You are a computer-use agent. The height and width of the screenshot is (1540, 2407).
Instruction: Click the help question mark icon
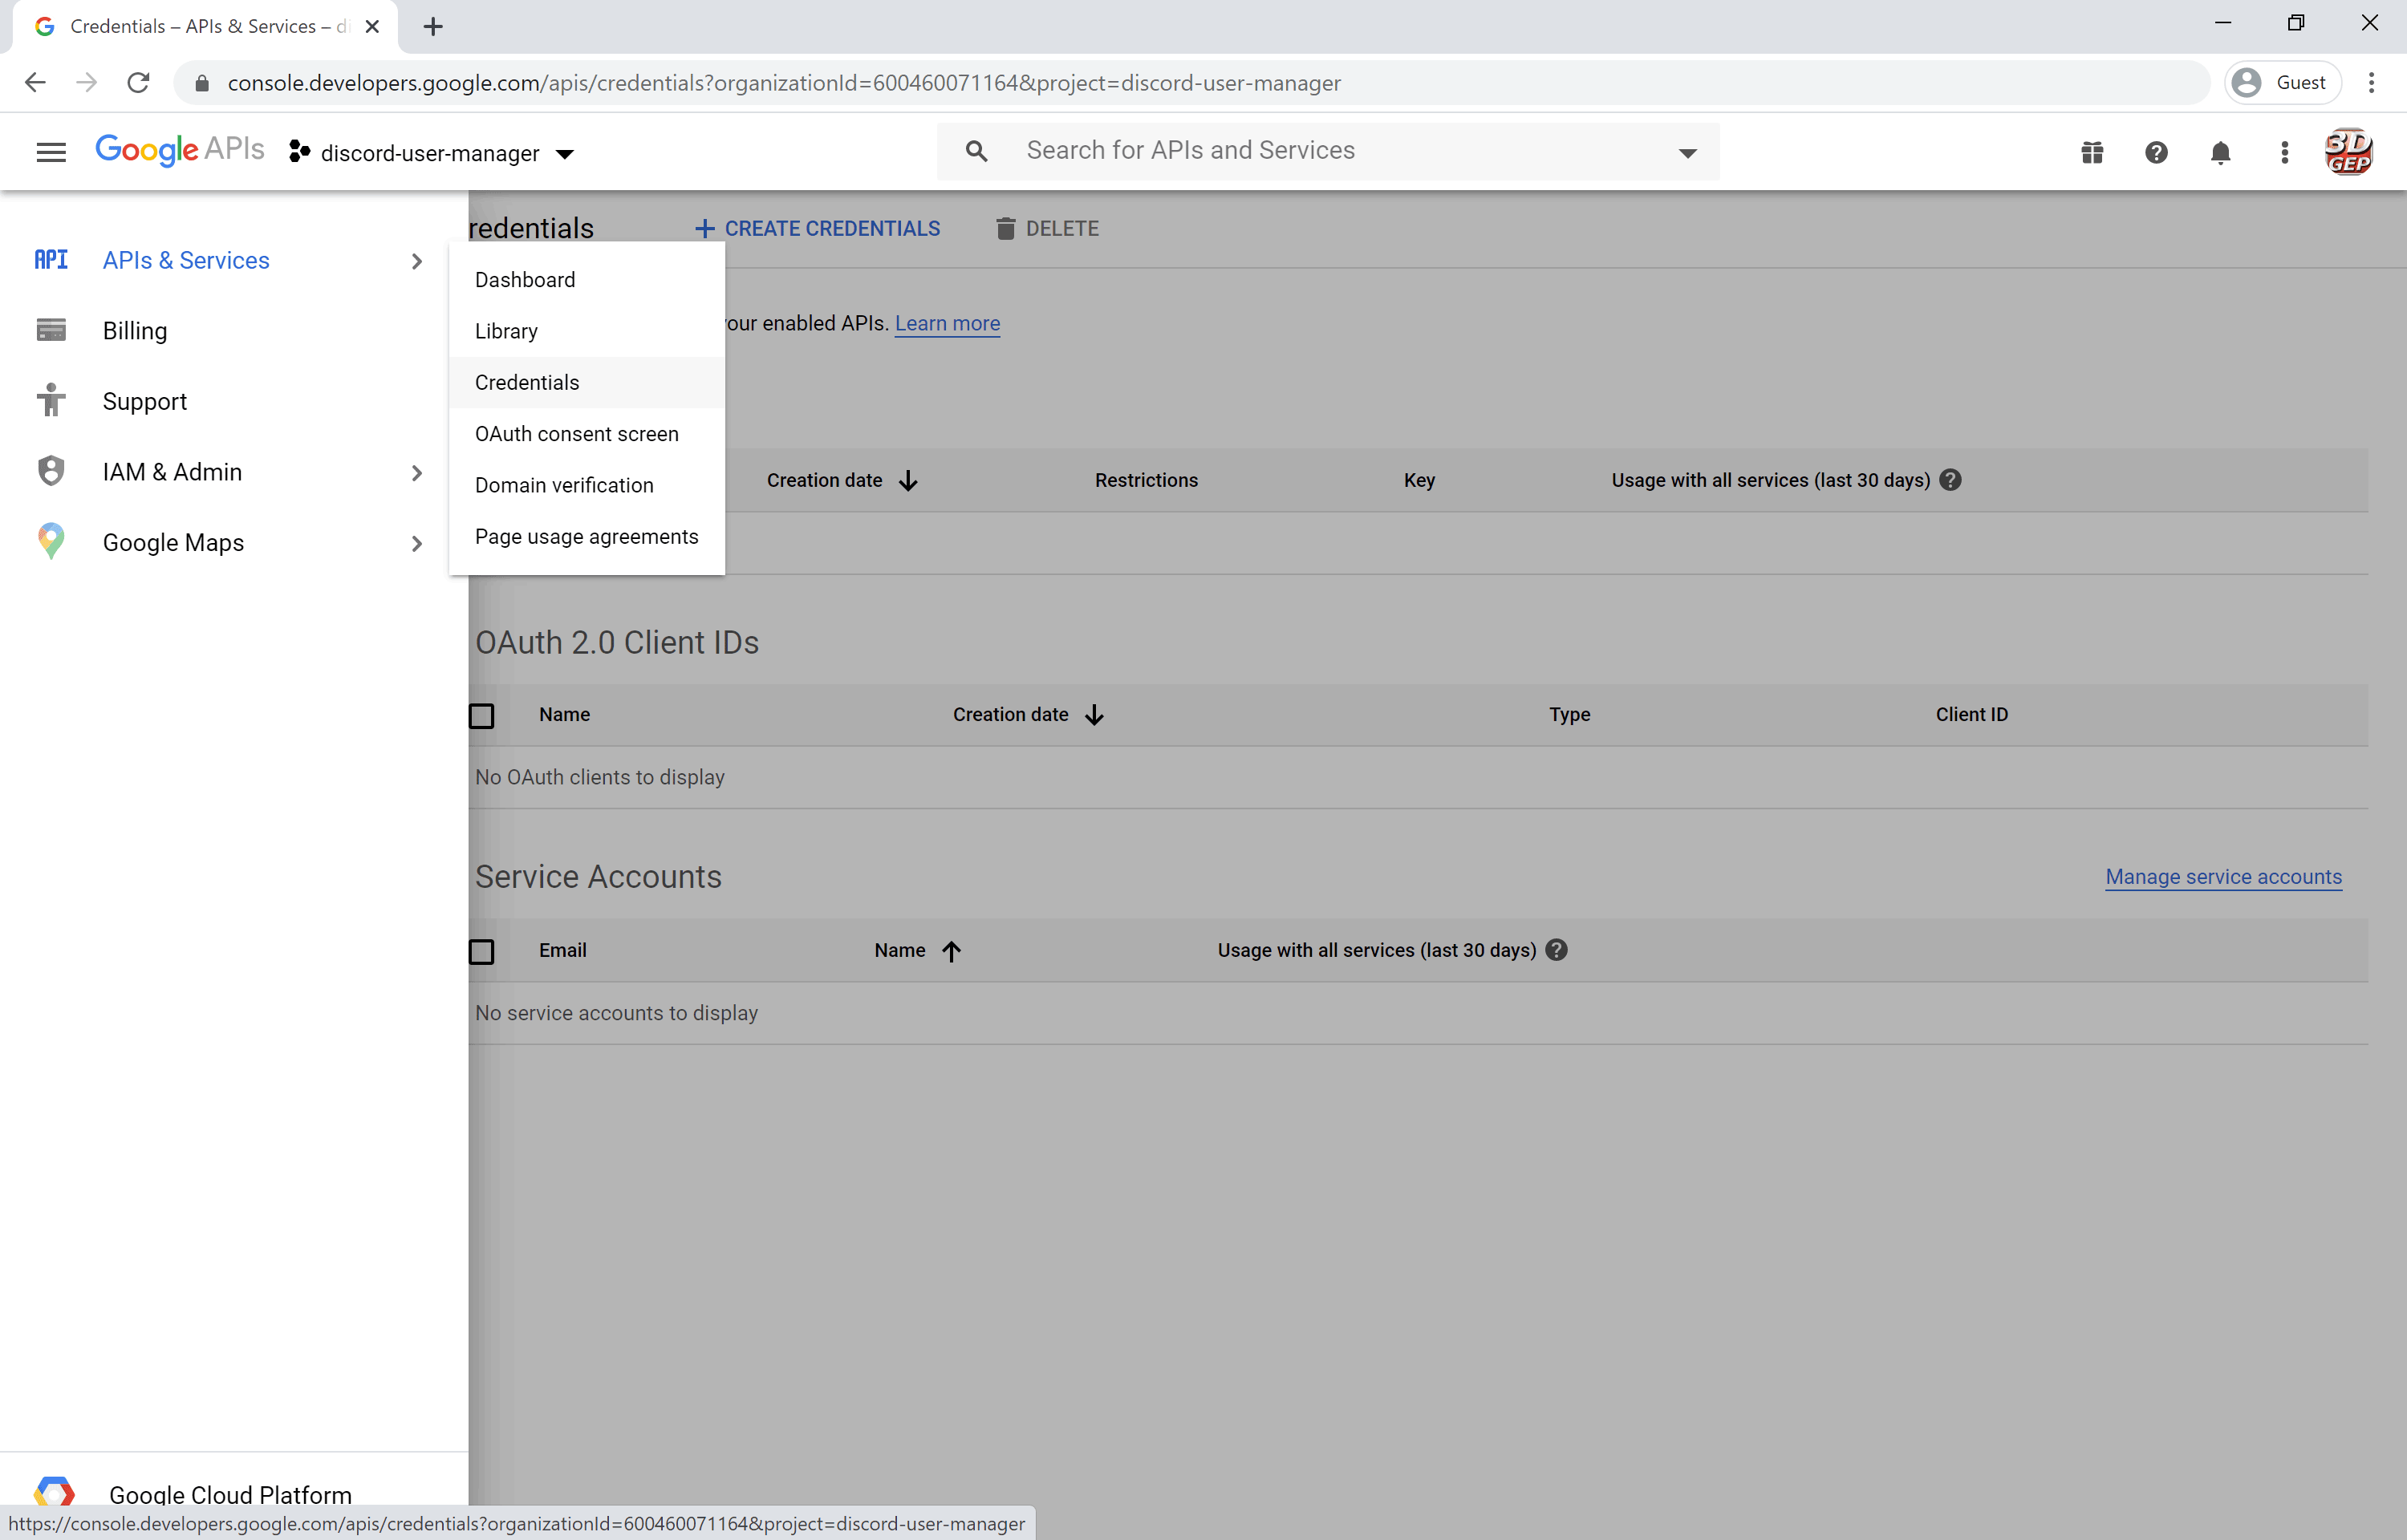[x=2156, y=152]
